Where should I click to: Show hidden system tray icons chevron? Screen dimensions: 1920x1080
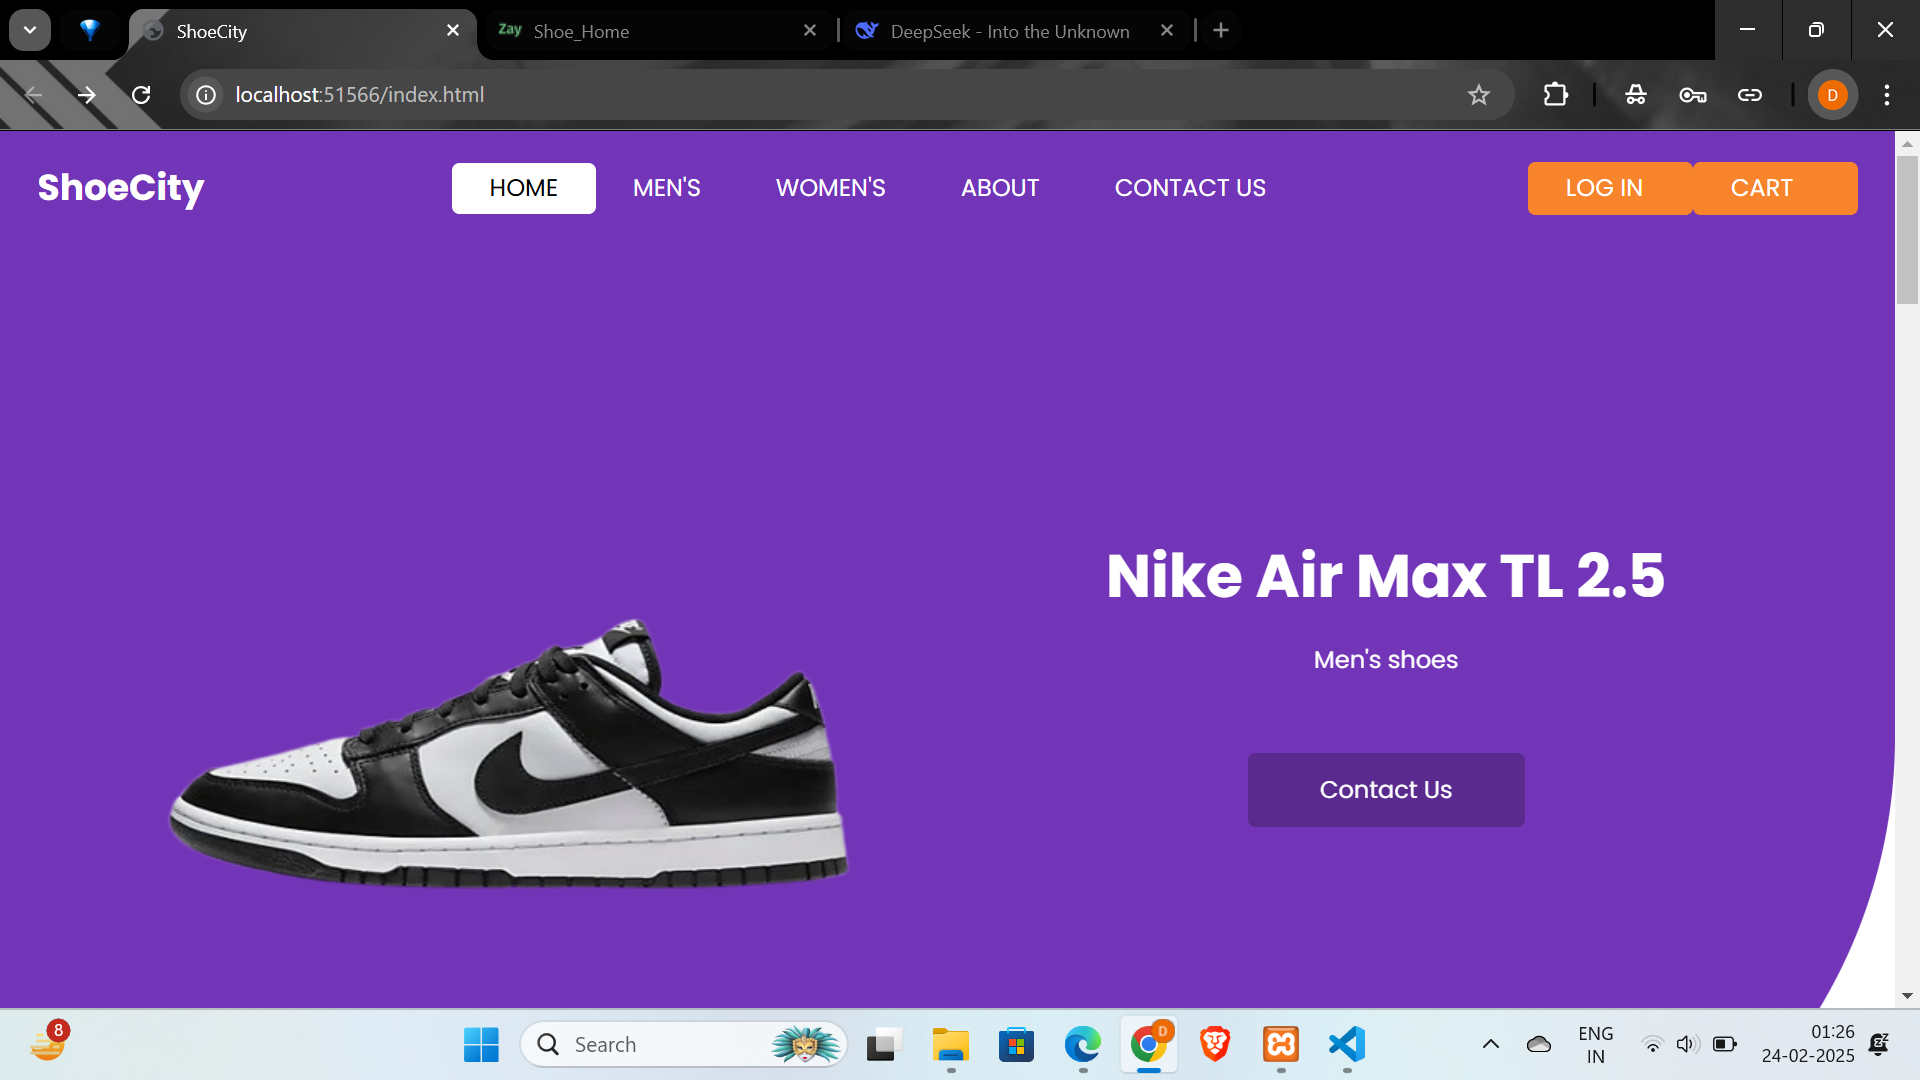1490,1045
